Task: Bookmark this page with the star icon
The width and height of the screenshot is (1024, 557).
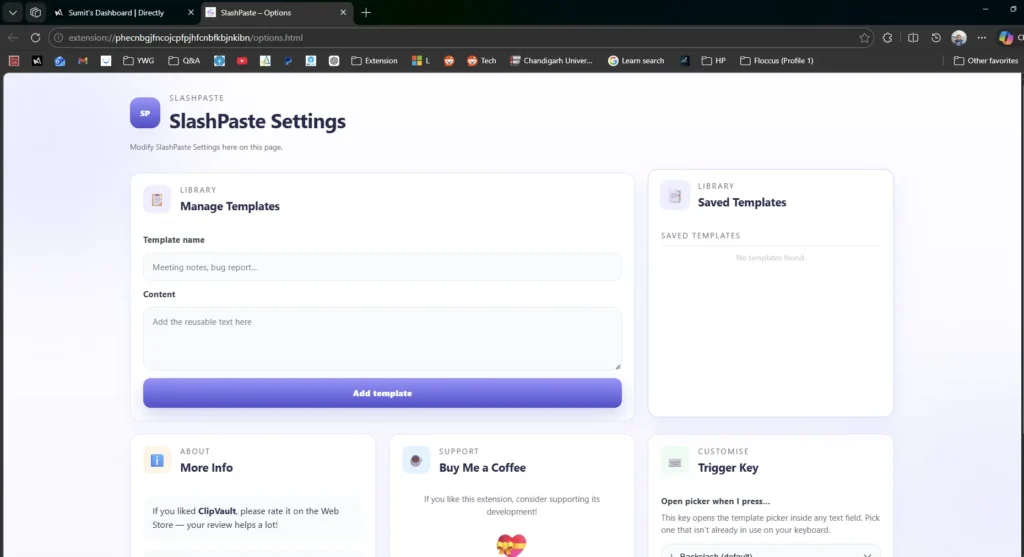Action: [864, 38]
